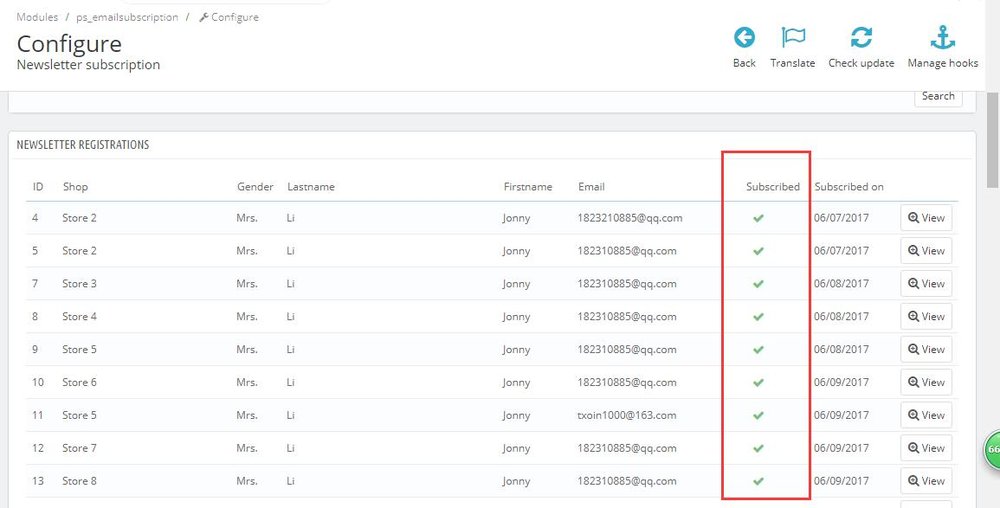
Task: Click the Search button
Action: (938, 96)
